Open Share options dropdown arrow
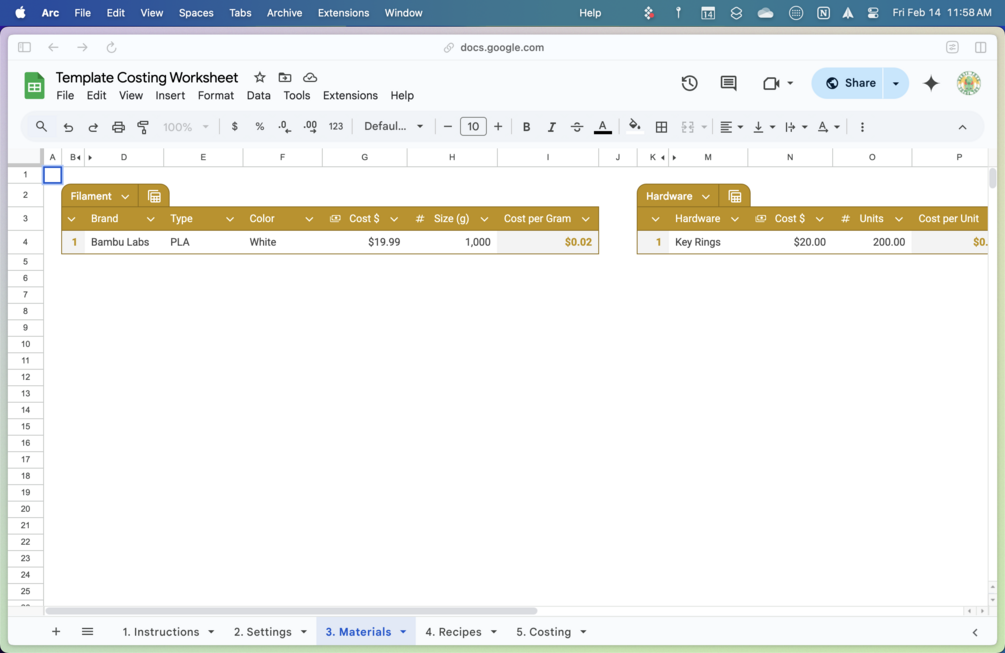1005x653 pixels. coord(895,83)
